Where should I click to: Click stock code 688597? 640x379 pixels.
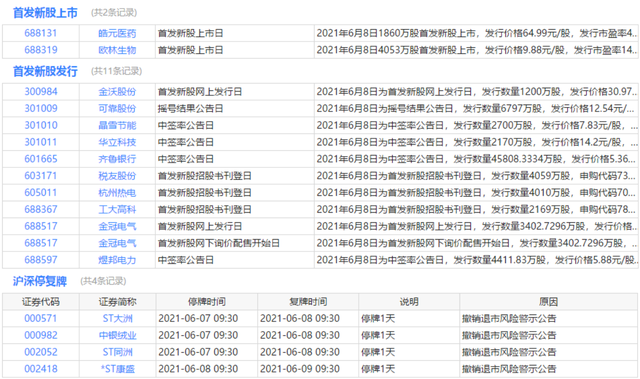pyautogui.click(x=40, y=260)
